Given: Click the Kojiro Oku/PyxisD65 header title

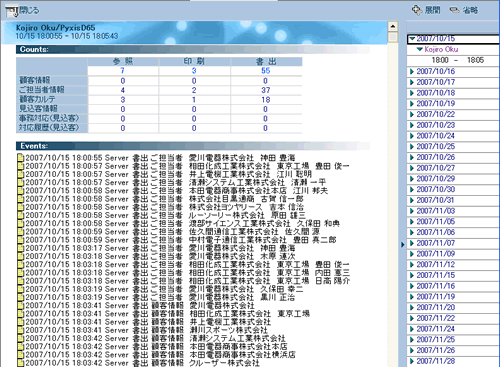Looking at the screenshot, I should 55,28.
